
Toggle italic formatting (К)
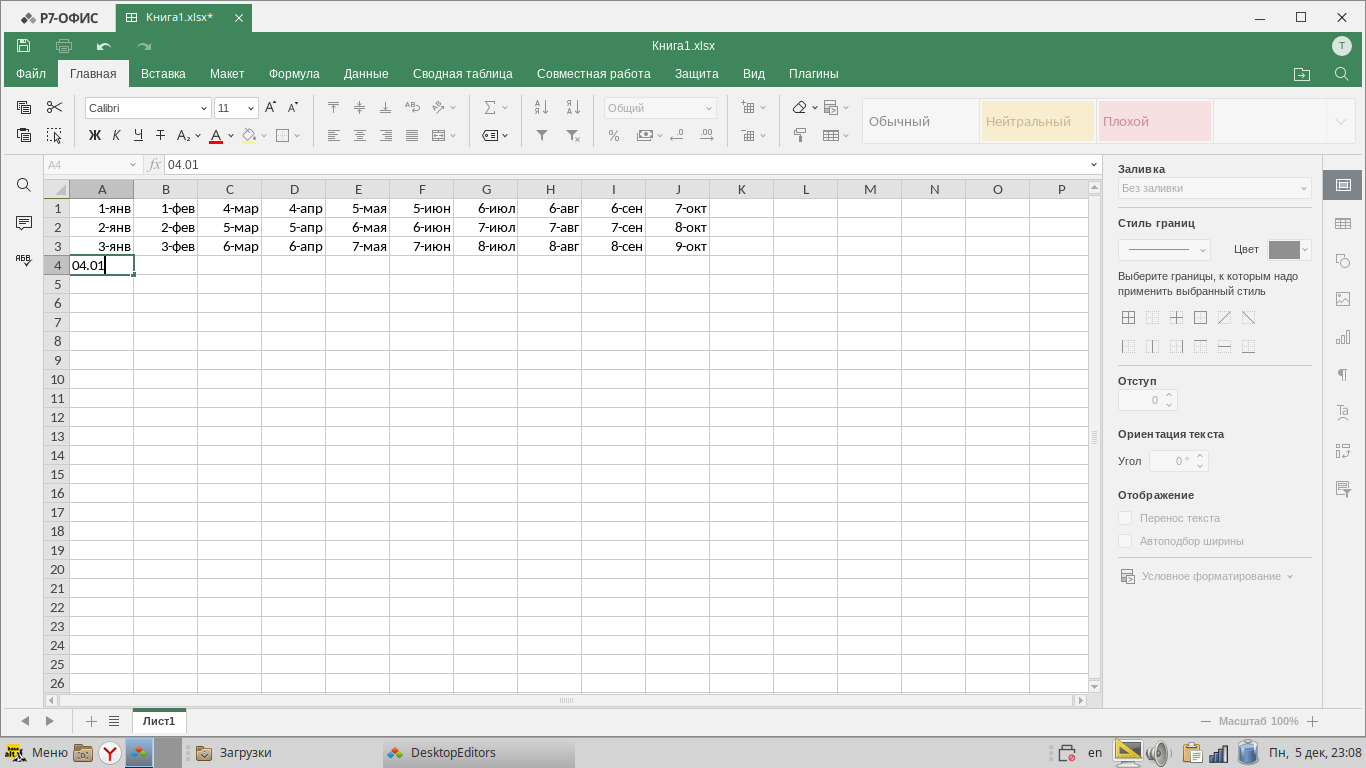pos(116,135)
